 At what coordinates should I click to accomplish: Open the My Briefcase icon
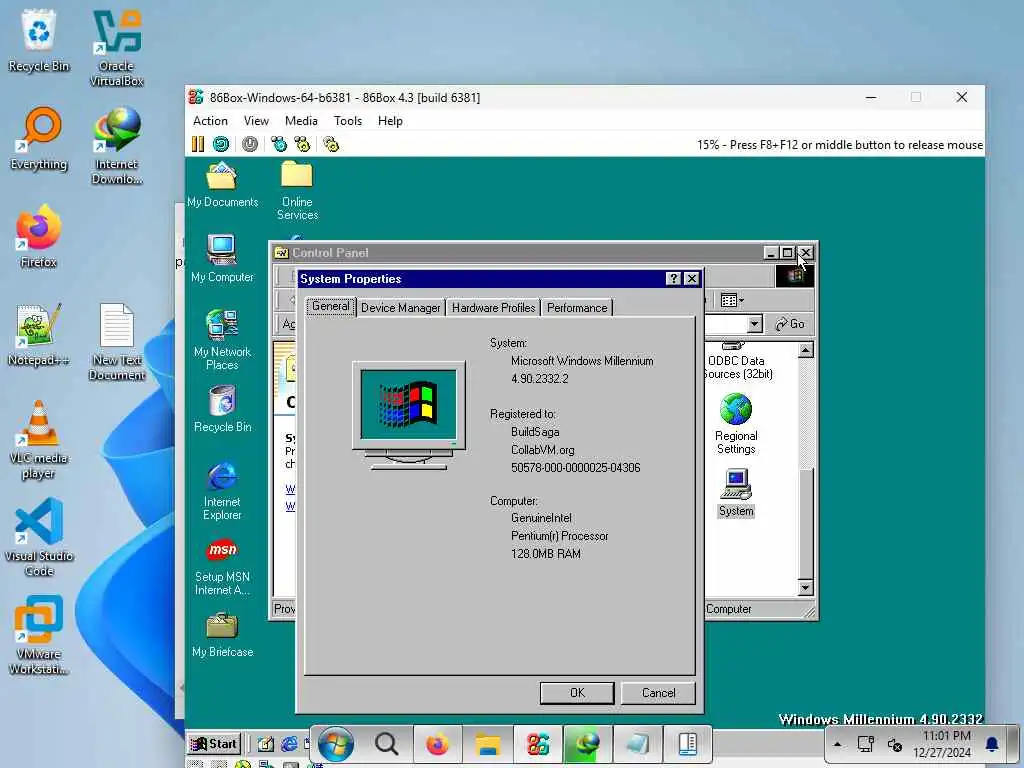coord(222,635)
